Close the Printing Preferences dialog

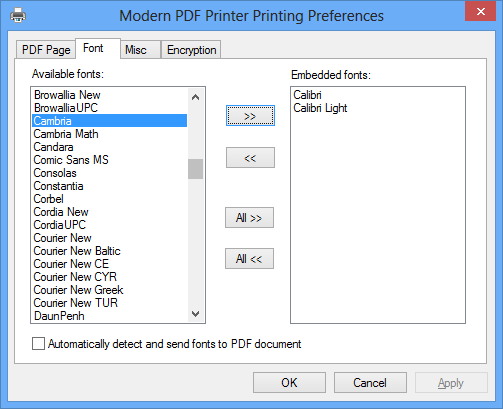click(481, 12)
